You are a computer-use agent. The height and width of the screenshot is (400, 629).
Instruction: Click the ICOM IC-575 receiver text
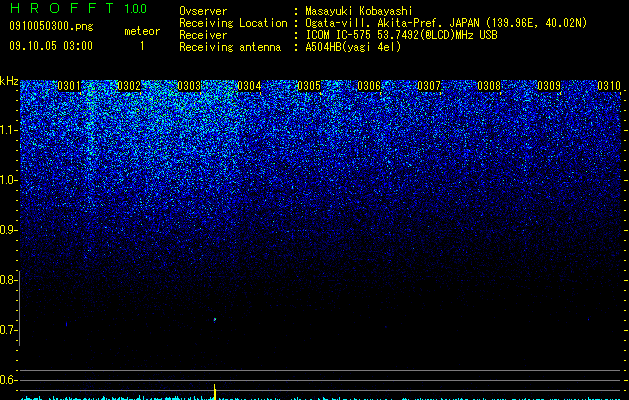click(401, 35)
